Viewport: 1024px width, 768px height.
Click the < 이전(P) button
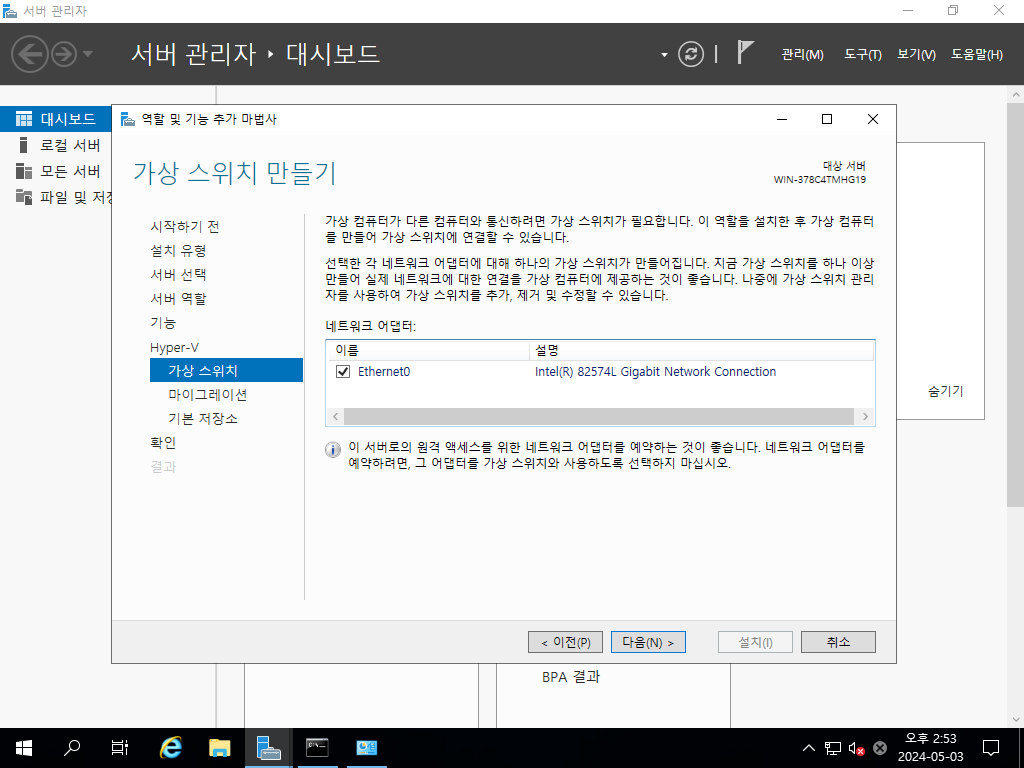[x=566, y=642]
